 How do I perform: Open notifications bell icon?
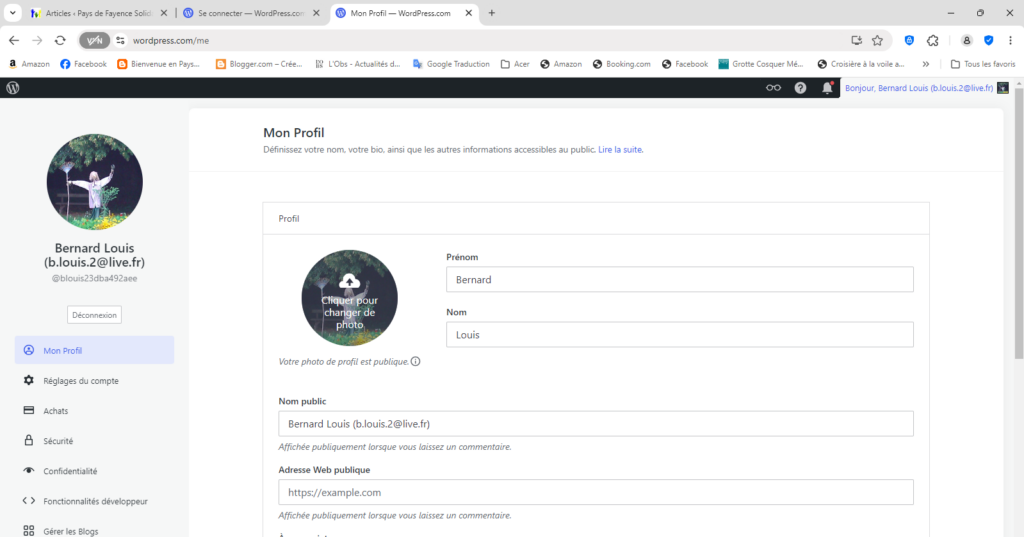coord(827,88)
